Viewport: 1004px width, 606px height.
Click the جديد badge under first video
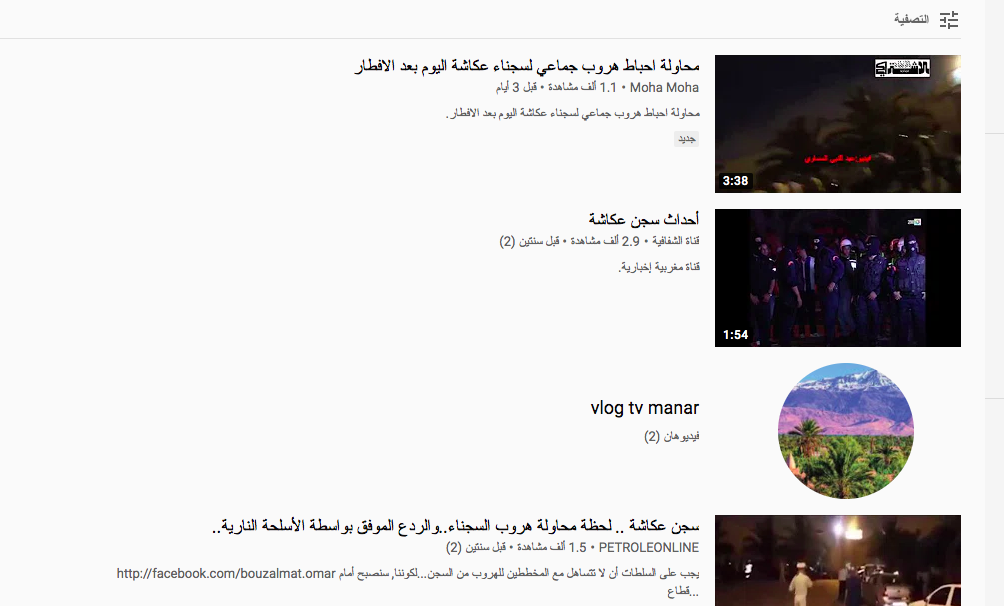click(686, 139)
